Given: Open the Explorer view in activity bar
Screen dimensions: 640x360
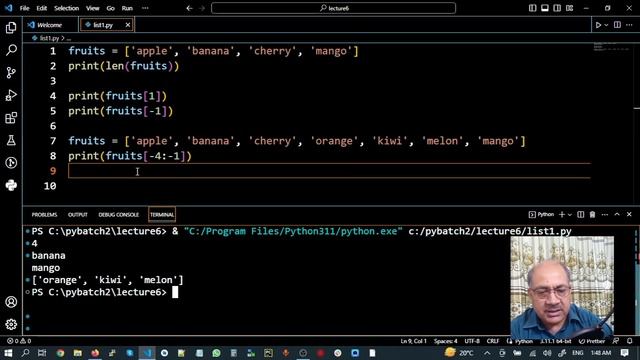Looking at the screenshot, I should pos(11,27).
